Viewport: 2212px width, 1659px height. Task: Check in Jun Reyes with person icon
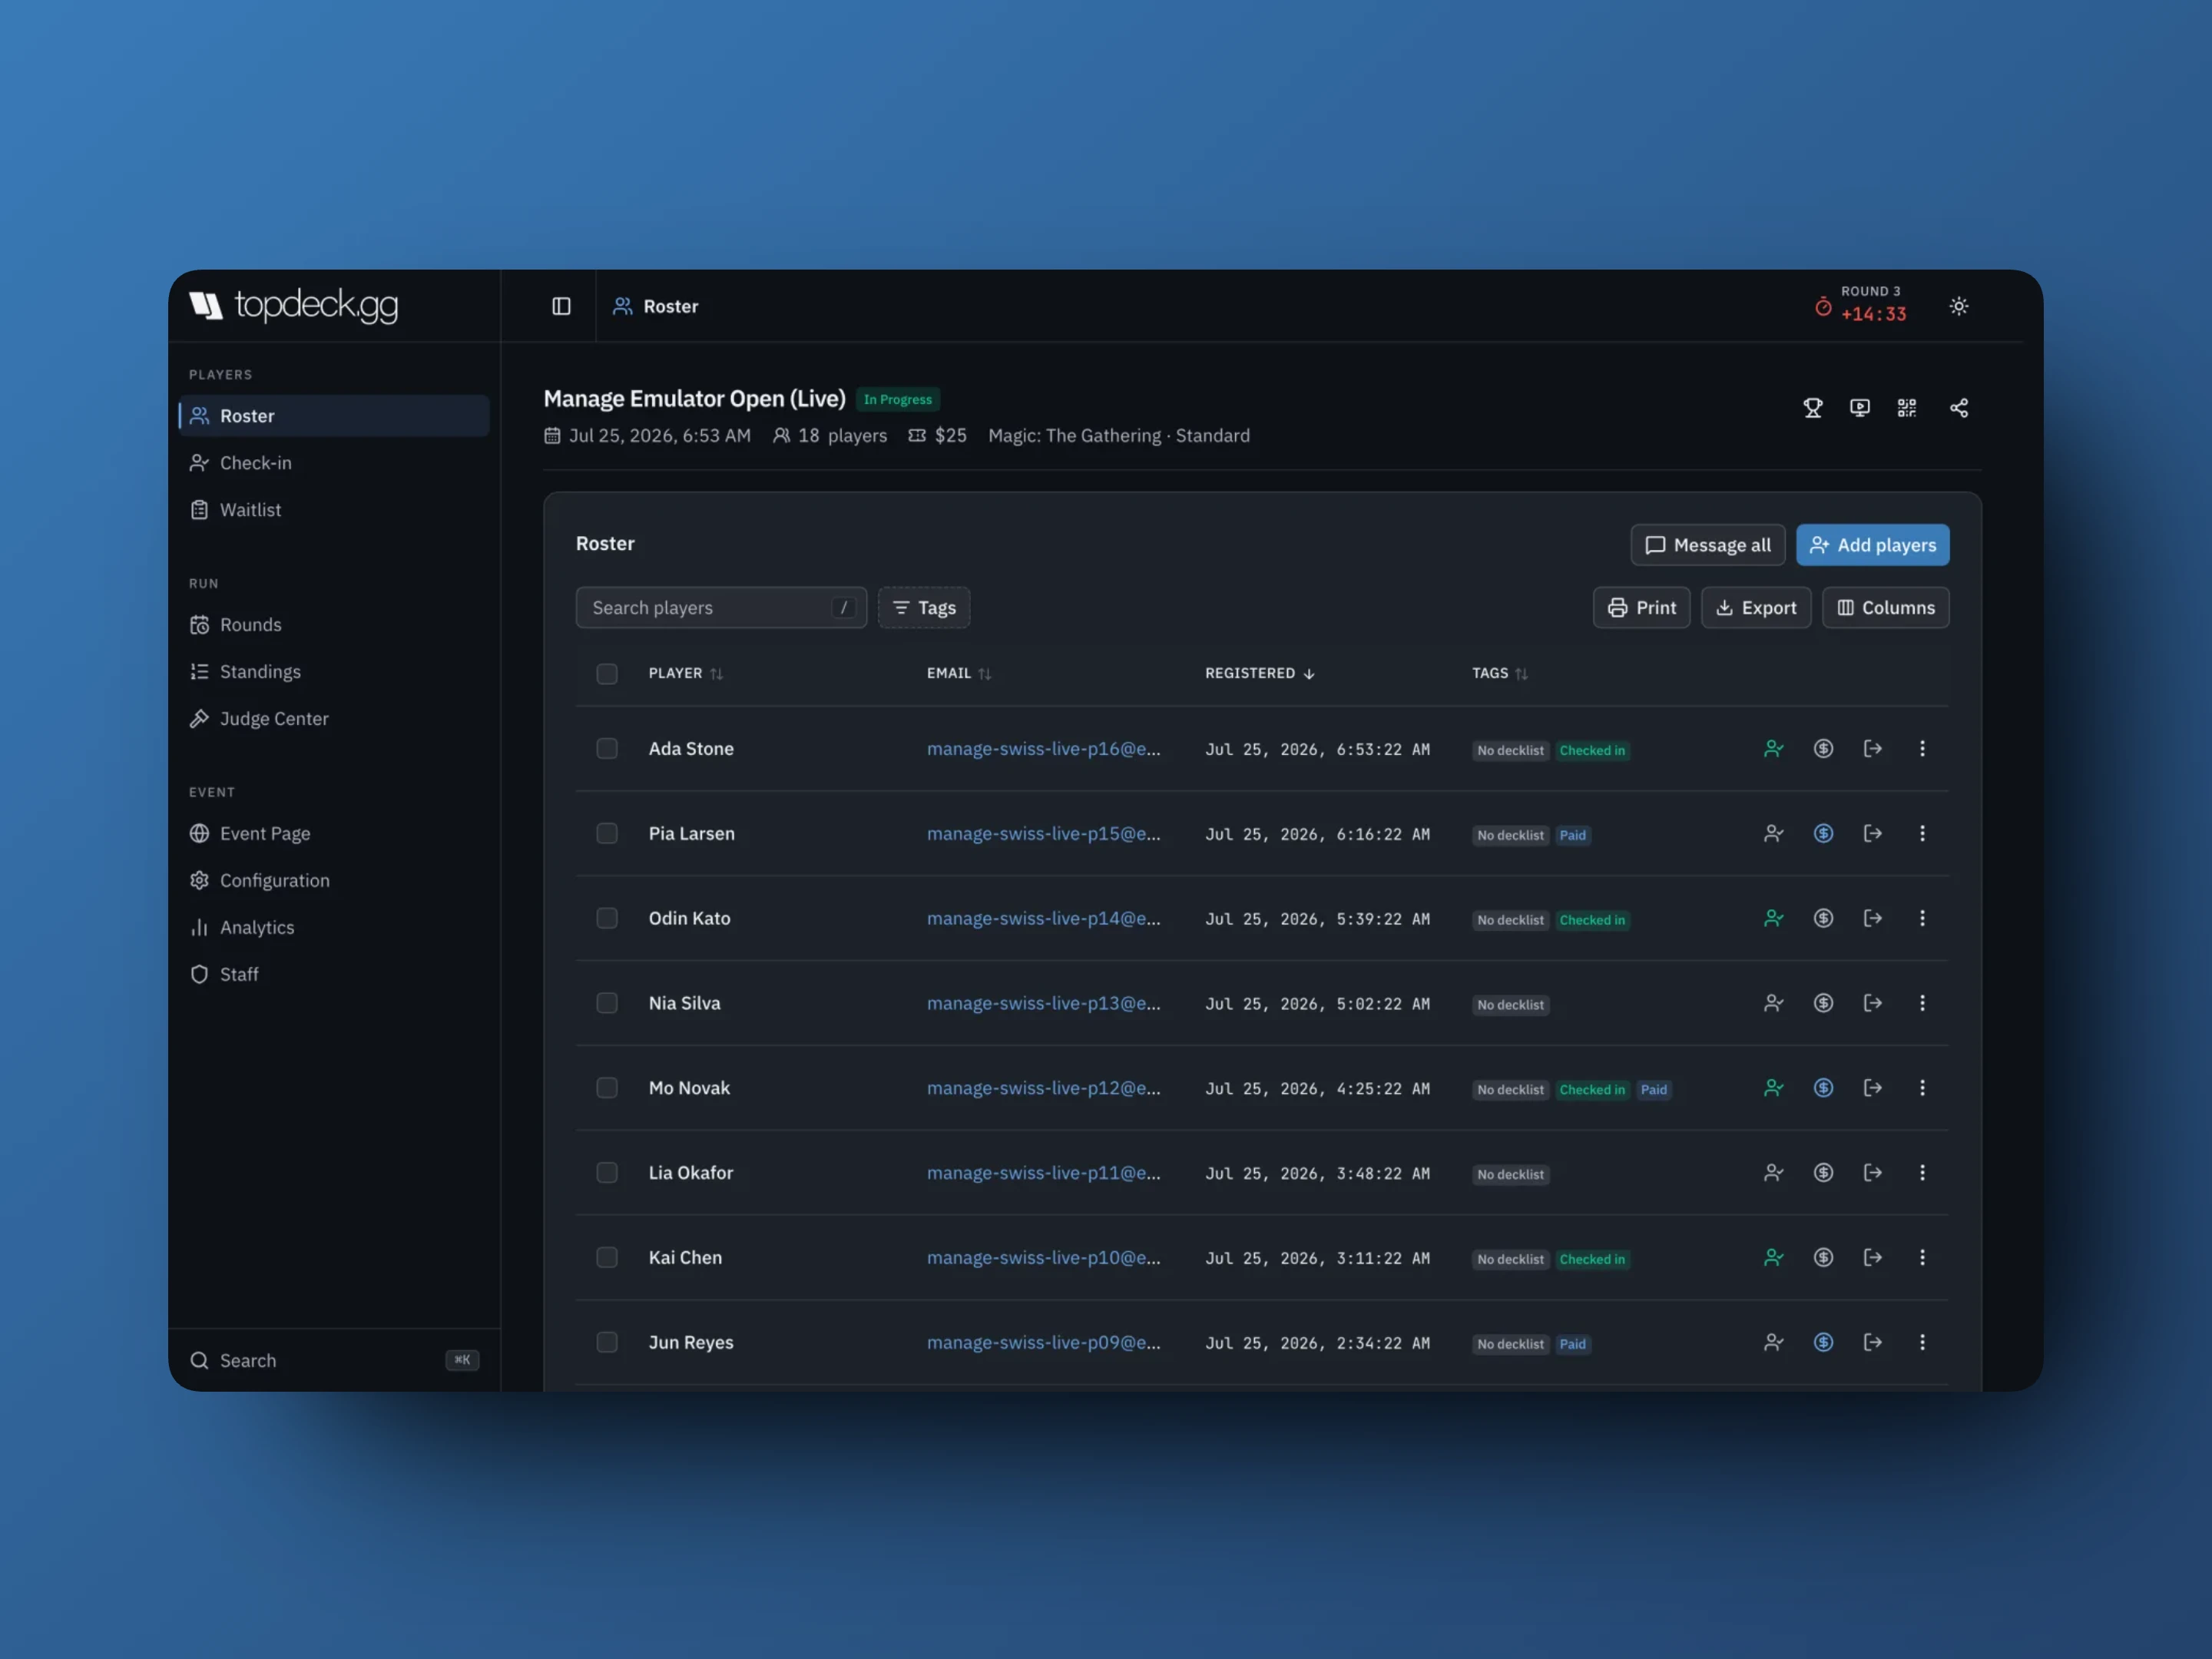tap(1773, 1342)
